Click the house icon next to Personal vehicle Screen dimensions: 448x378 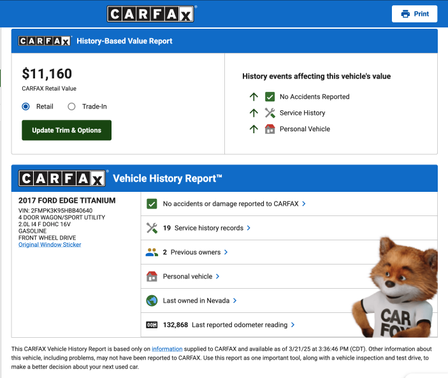click(152, 276)
